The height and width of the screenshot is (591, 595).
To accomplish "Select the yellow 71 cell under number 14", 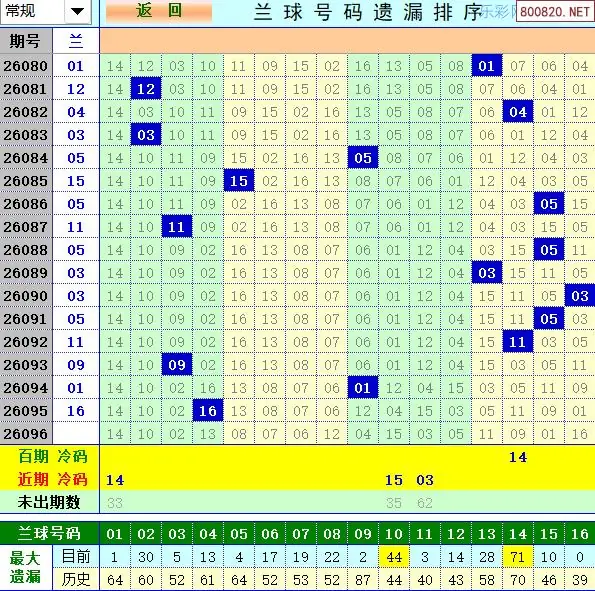I will [x=518, y=557].
